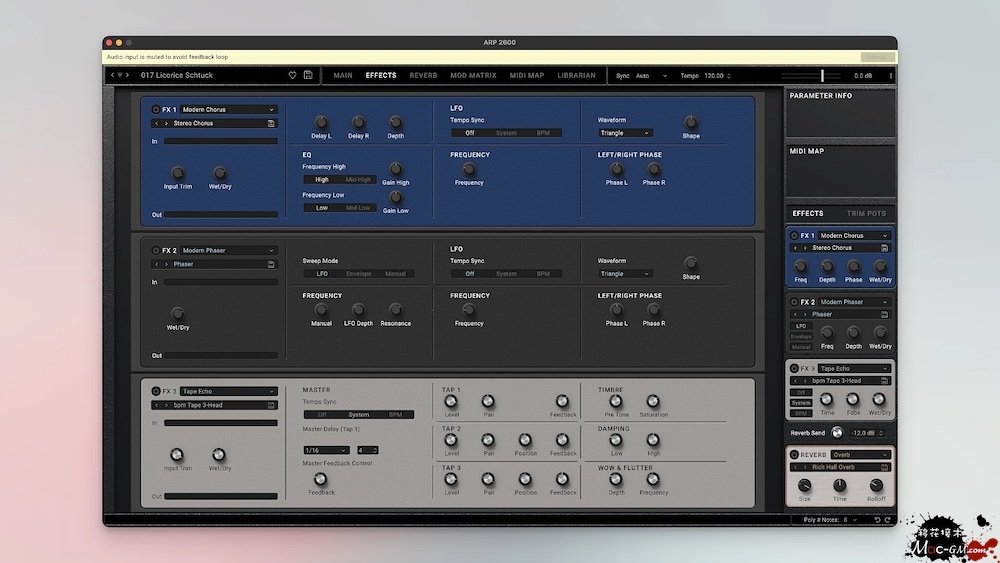Image resolution: width=1000 pixels, height=563 pixels.
Task: Toggle the FX 2 power button
Action: 156,251
